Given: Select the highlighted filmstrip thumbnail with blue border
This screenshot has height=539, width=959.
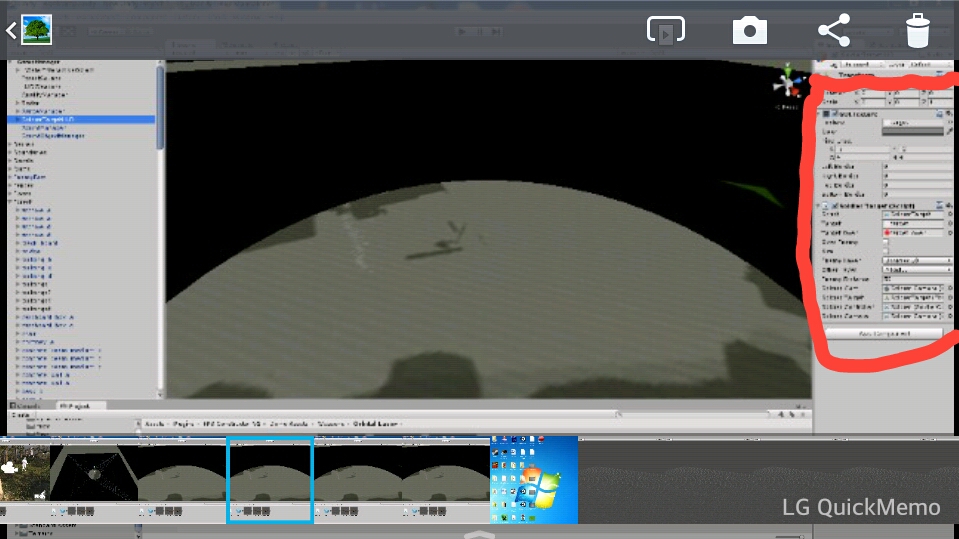Looking at the screenshot, I should [x=270, y=480].
